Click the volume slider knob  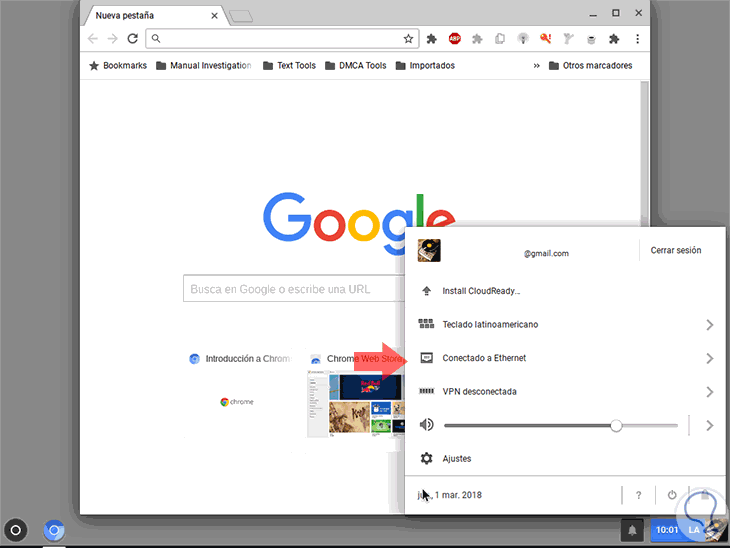616,425
